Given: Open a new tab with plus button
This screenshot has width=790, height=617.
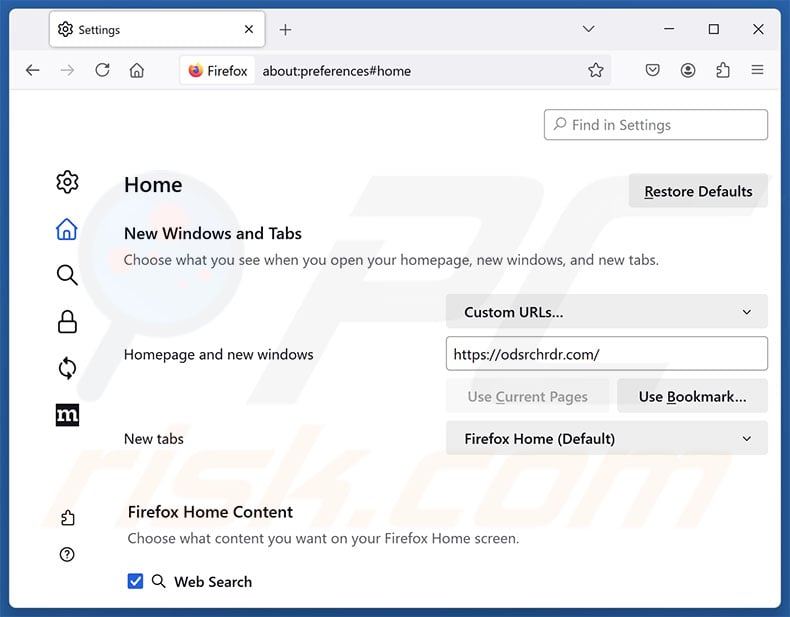Looking at the screenshot, I should [x=285, y=30].
